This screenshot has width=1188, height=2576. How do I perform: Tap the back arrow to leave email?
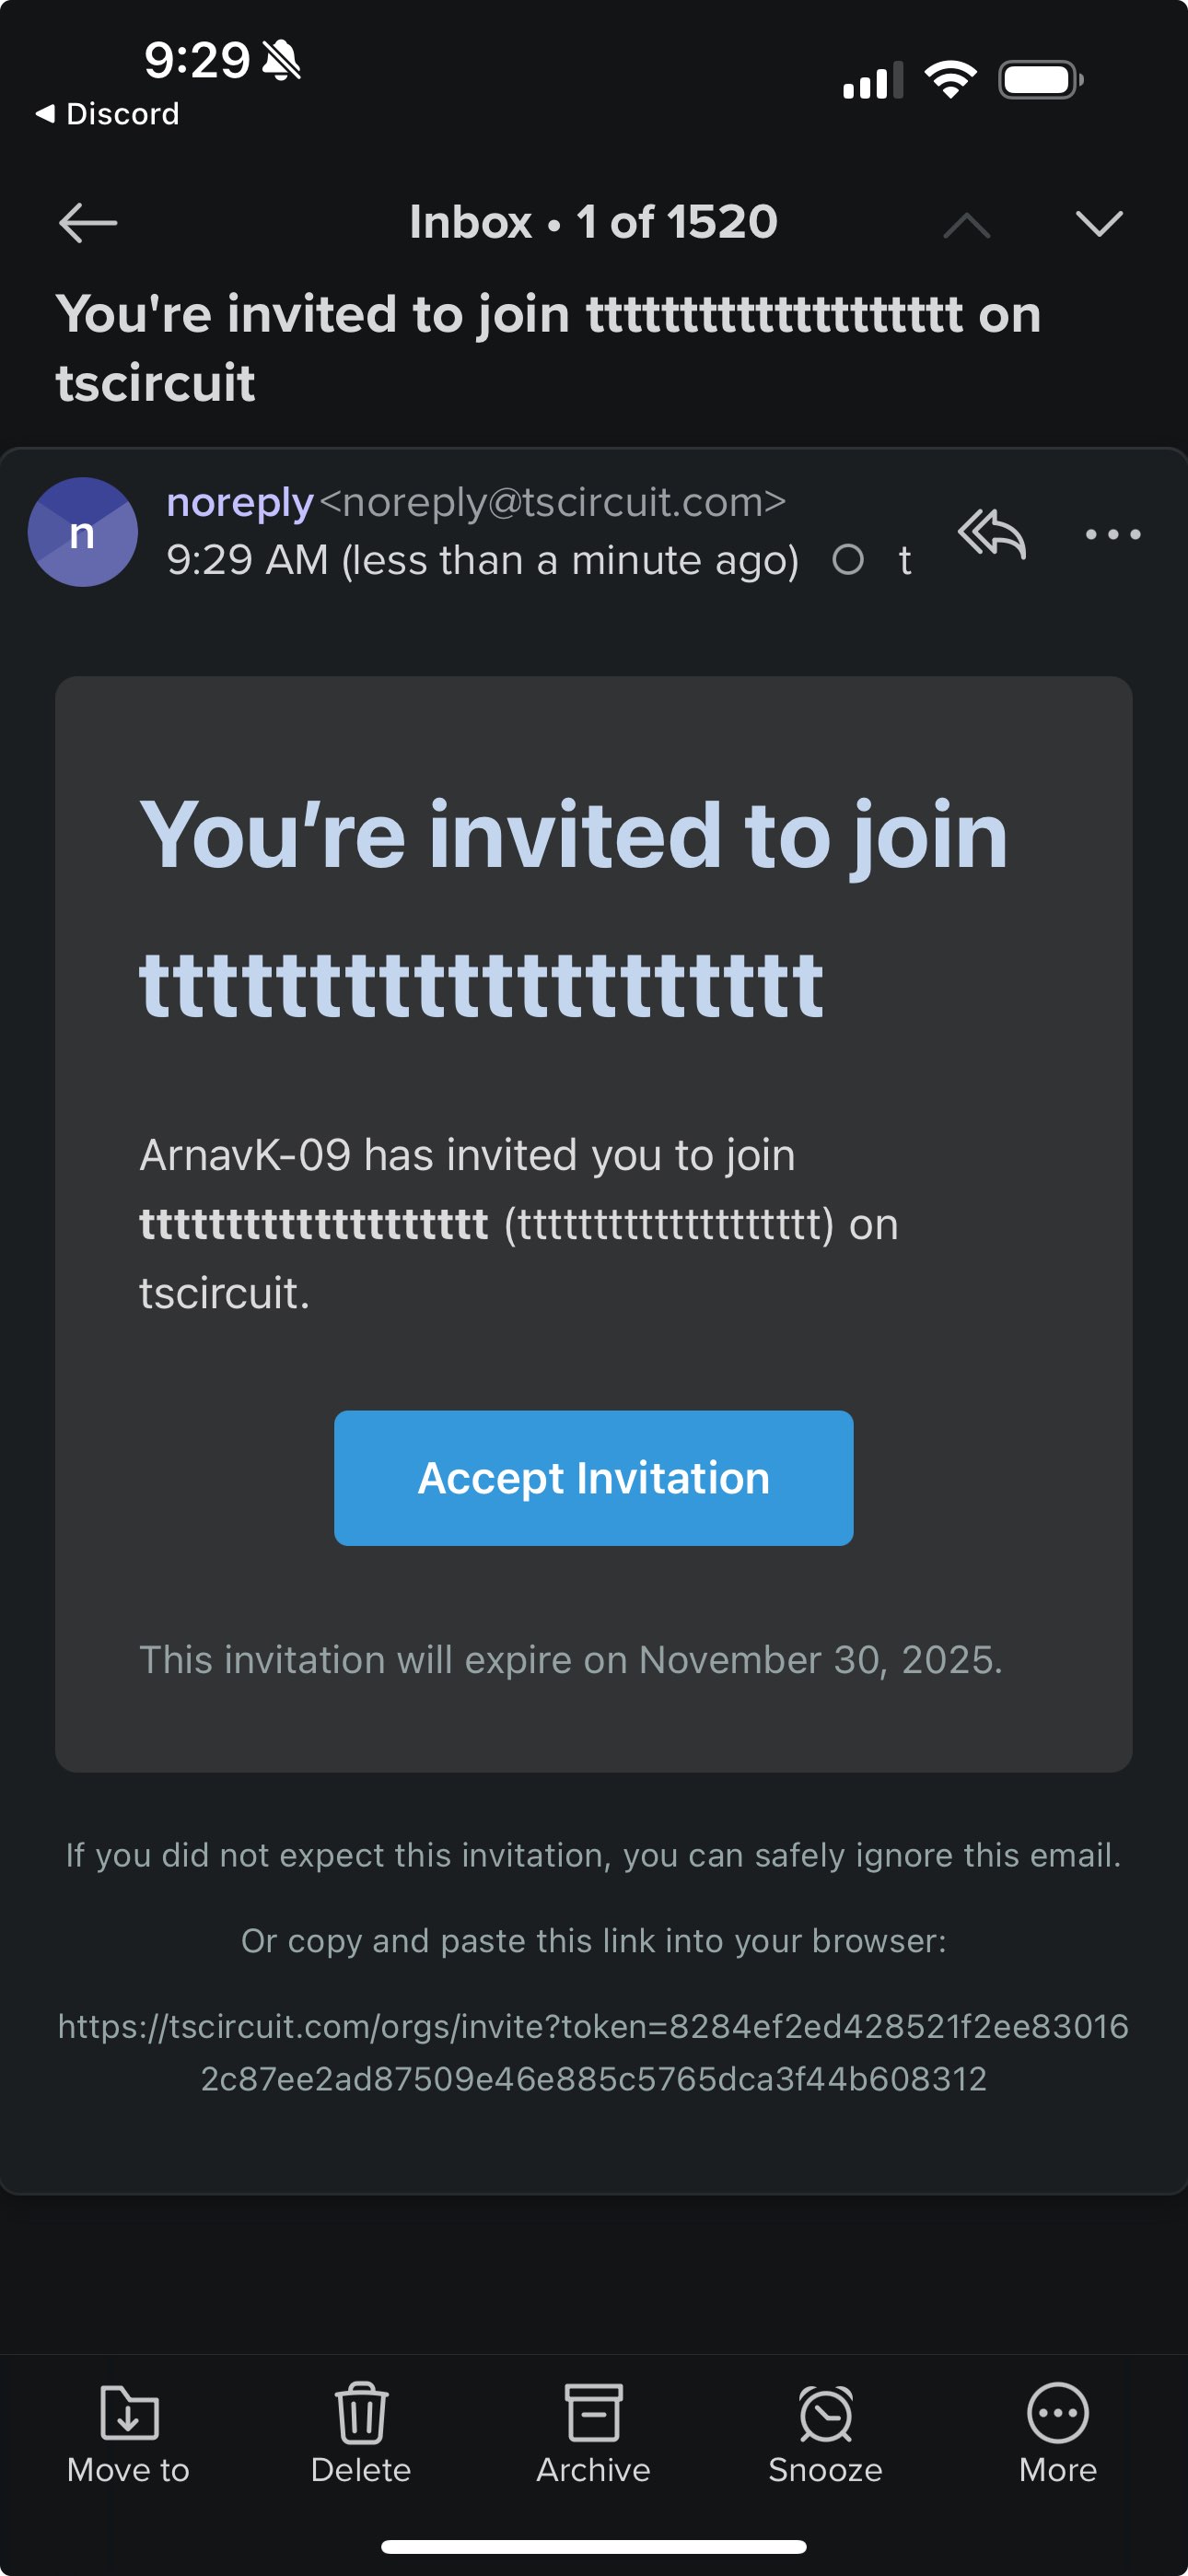click(88, 223)
